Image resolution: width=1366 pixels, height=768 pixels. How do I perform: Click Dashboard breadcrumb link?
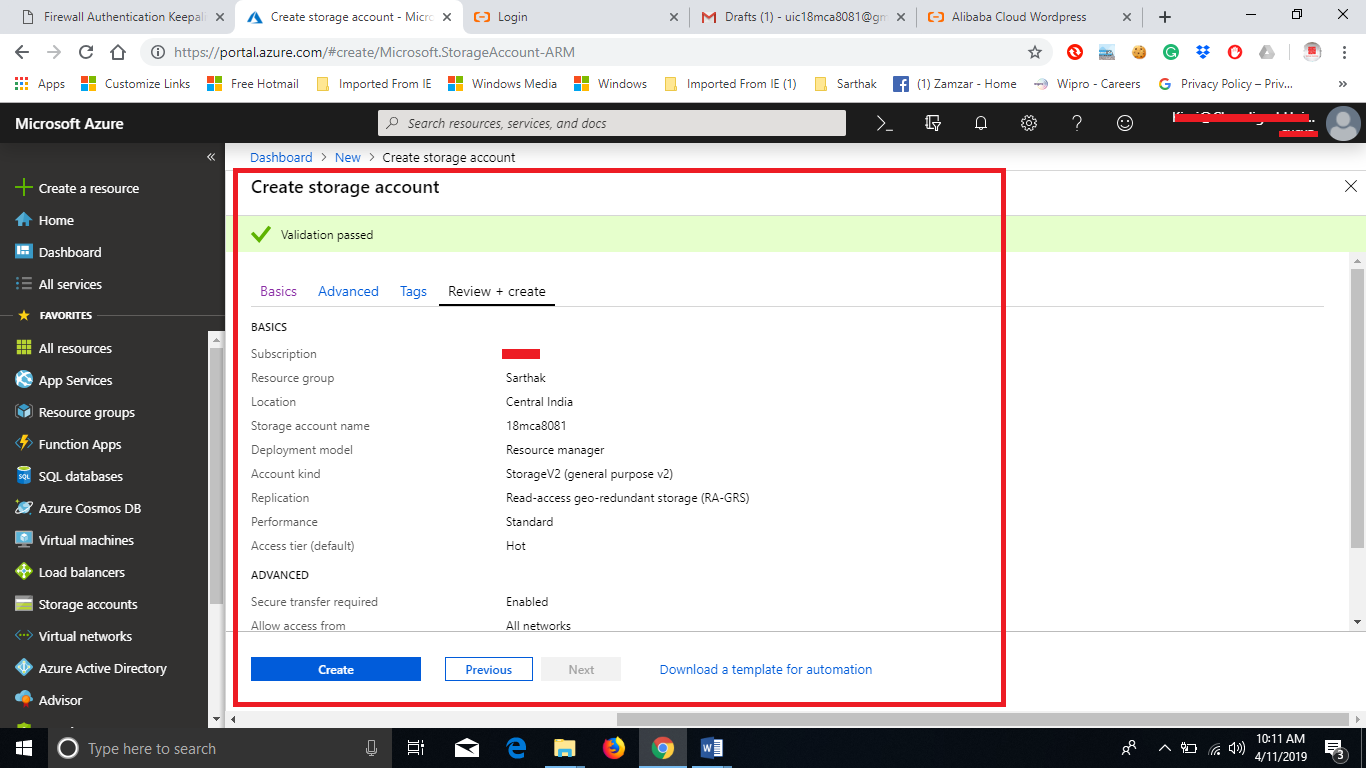(281, 157)
